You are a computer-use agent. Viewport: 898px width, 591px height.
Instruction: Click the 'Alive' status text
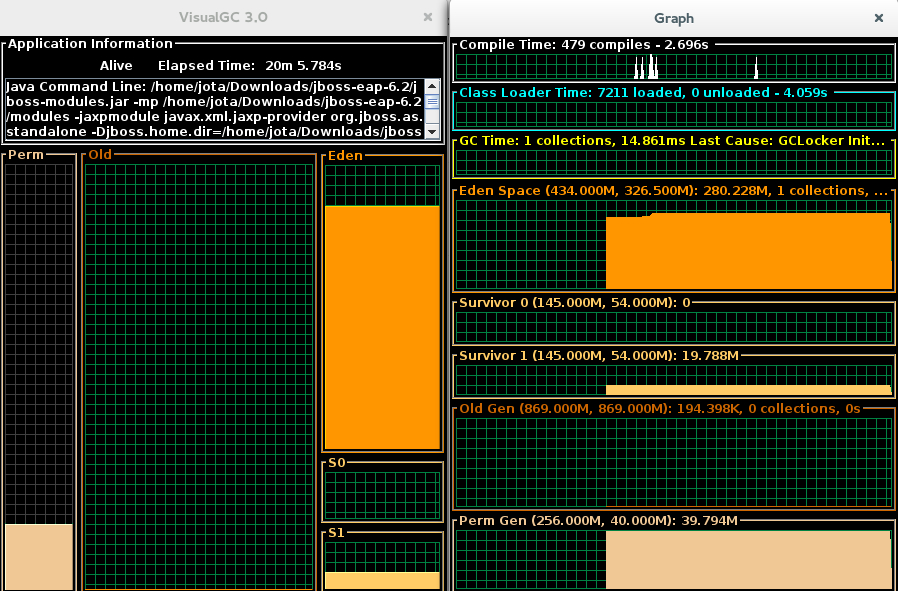point(116,66)
